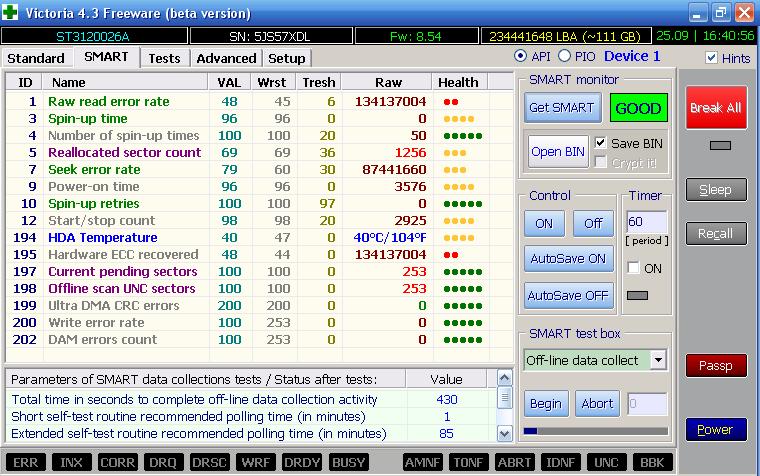Viewport: 760px width, 476px height.
Task: Turn SMART control ON
Action: pyautogui.click(x=544, y=223)
